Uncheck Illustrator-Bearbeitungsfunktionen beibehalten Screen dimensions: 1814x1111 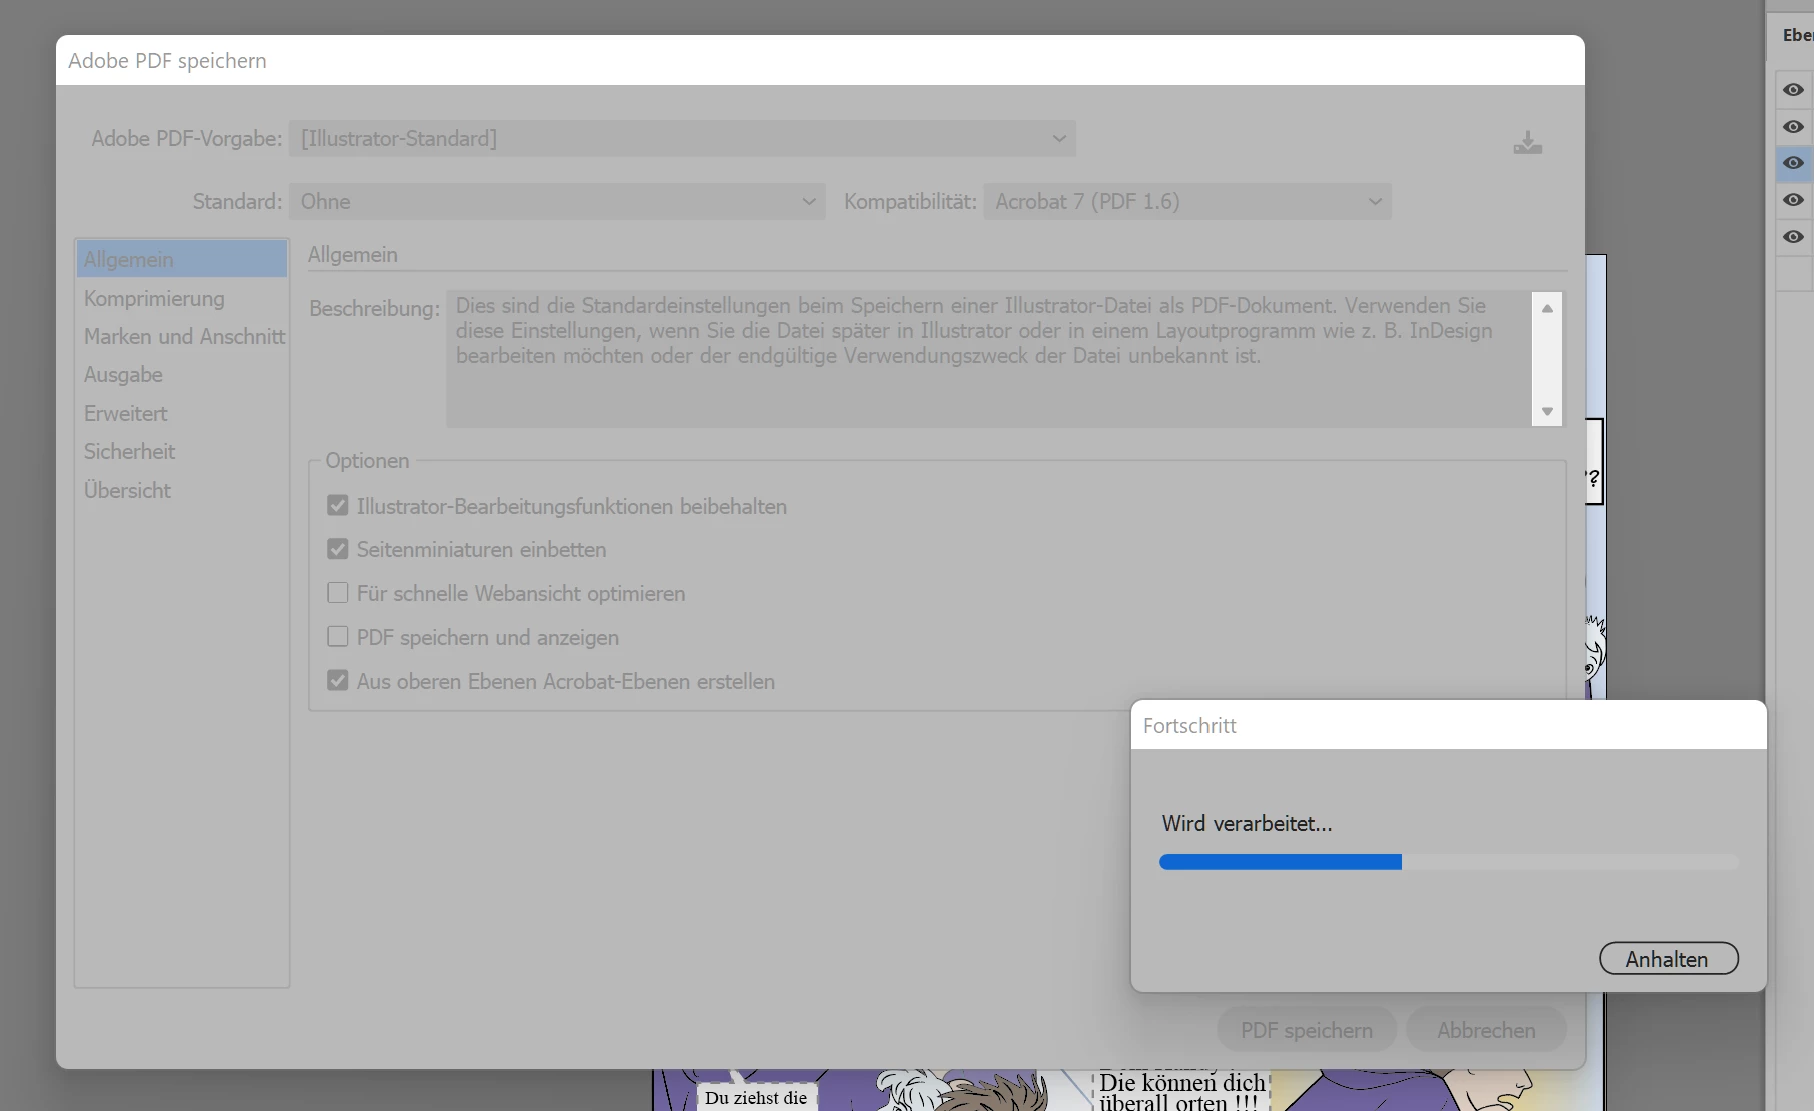pos(338,506)
